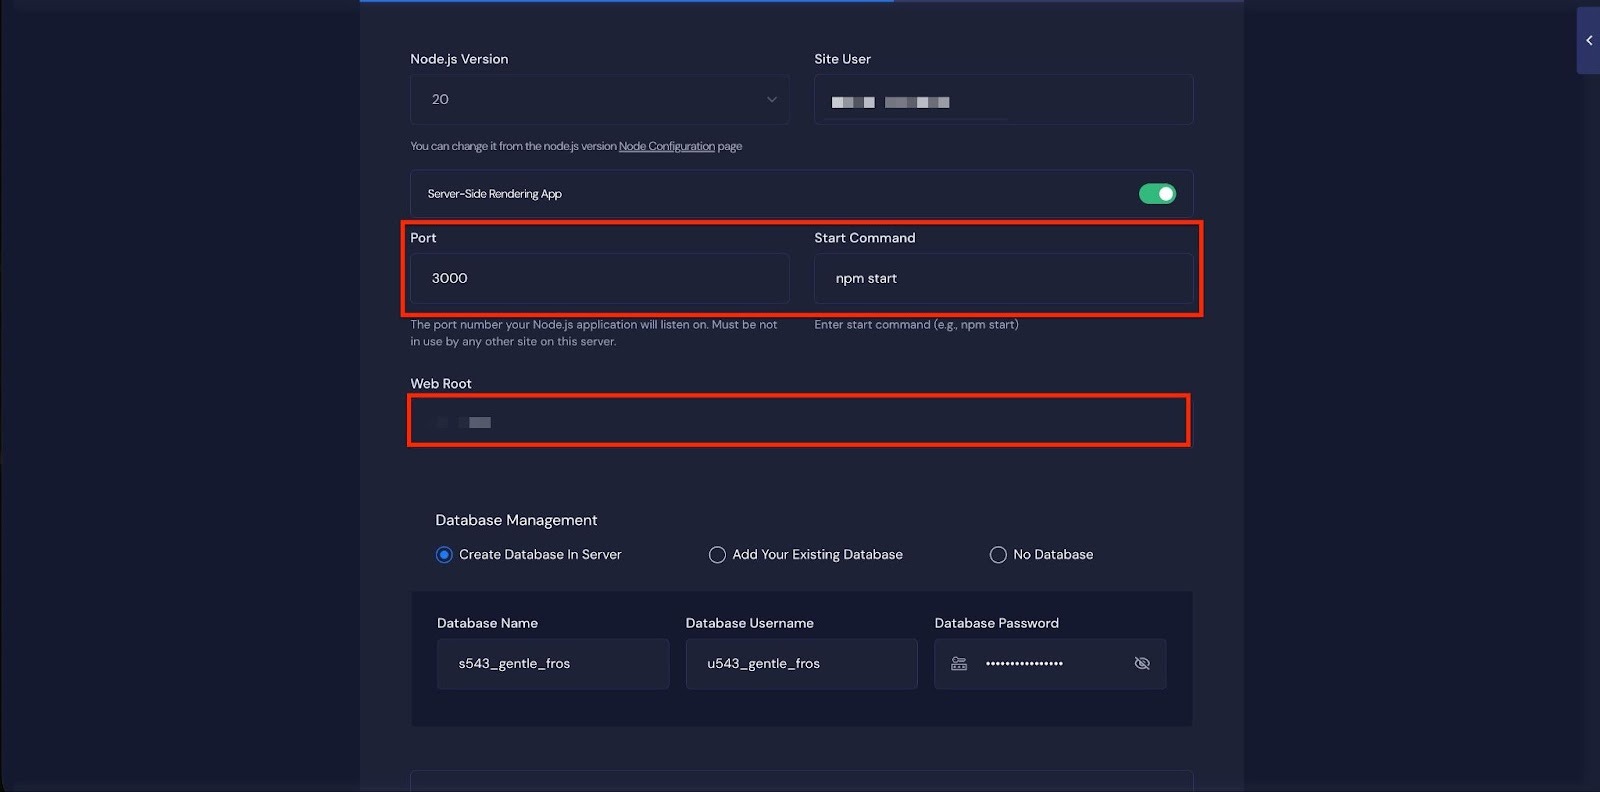Click the key icon in Database Password field
The height and width of the screenshot is (792, 1600).
(x=959, y=664)
